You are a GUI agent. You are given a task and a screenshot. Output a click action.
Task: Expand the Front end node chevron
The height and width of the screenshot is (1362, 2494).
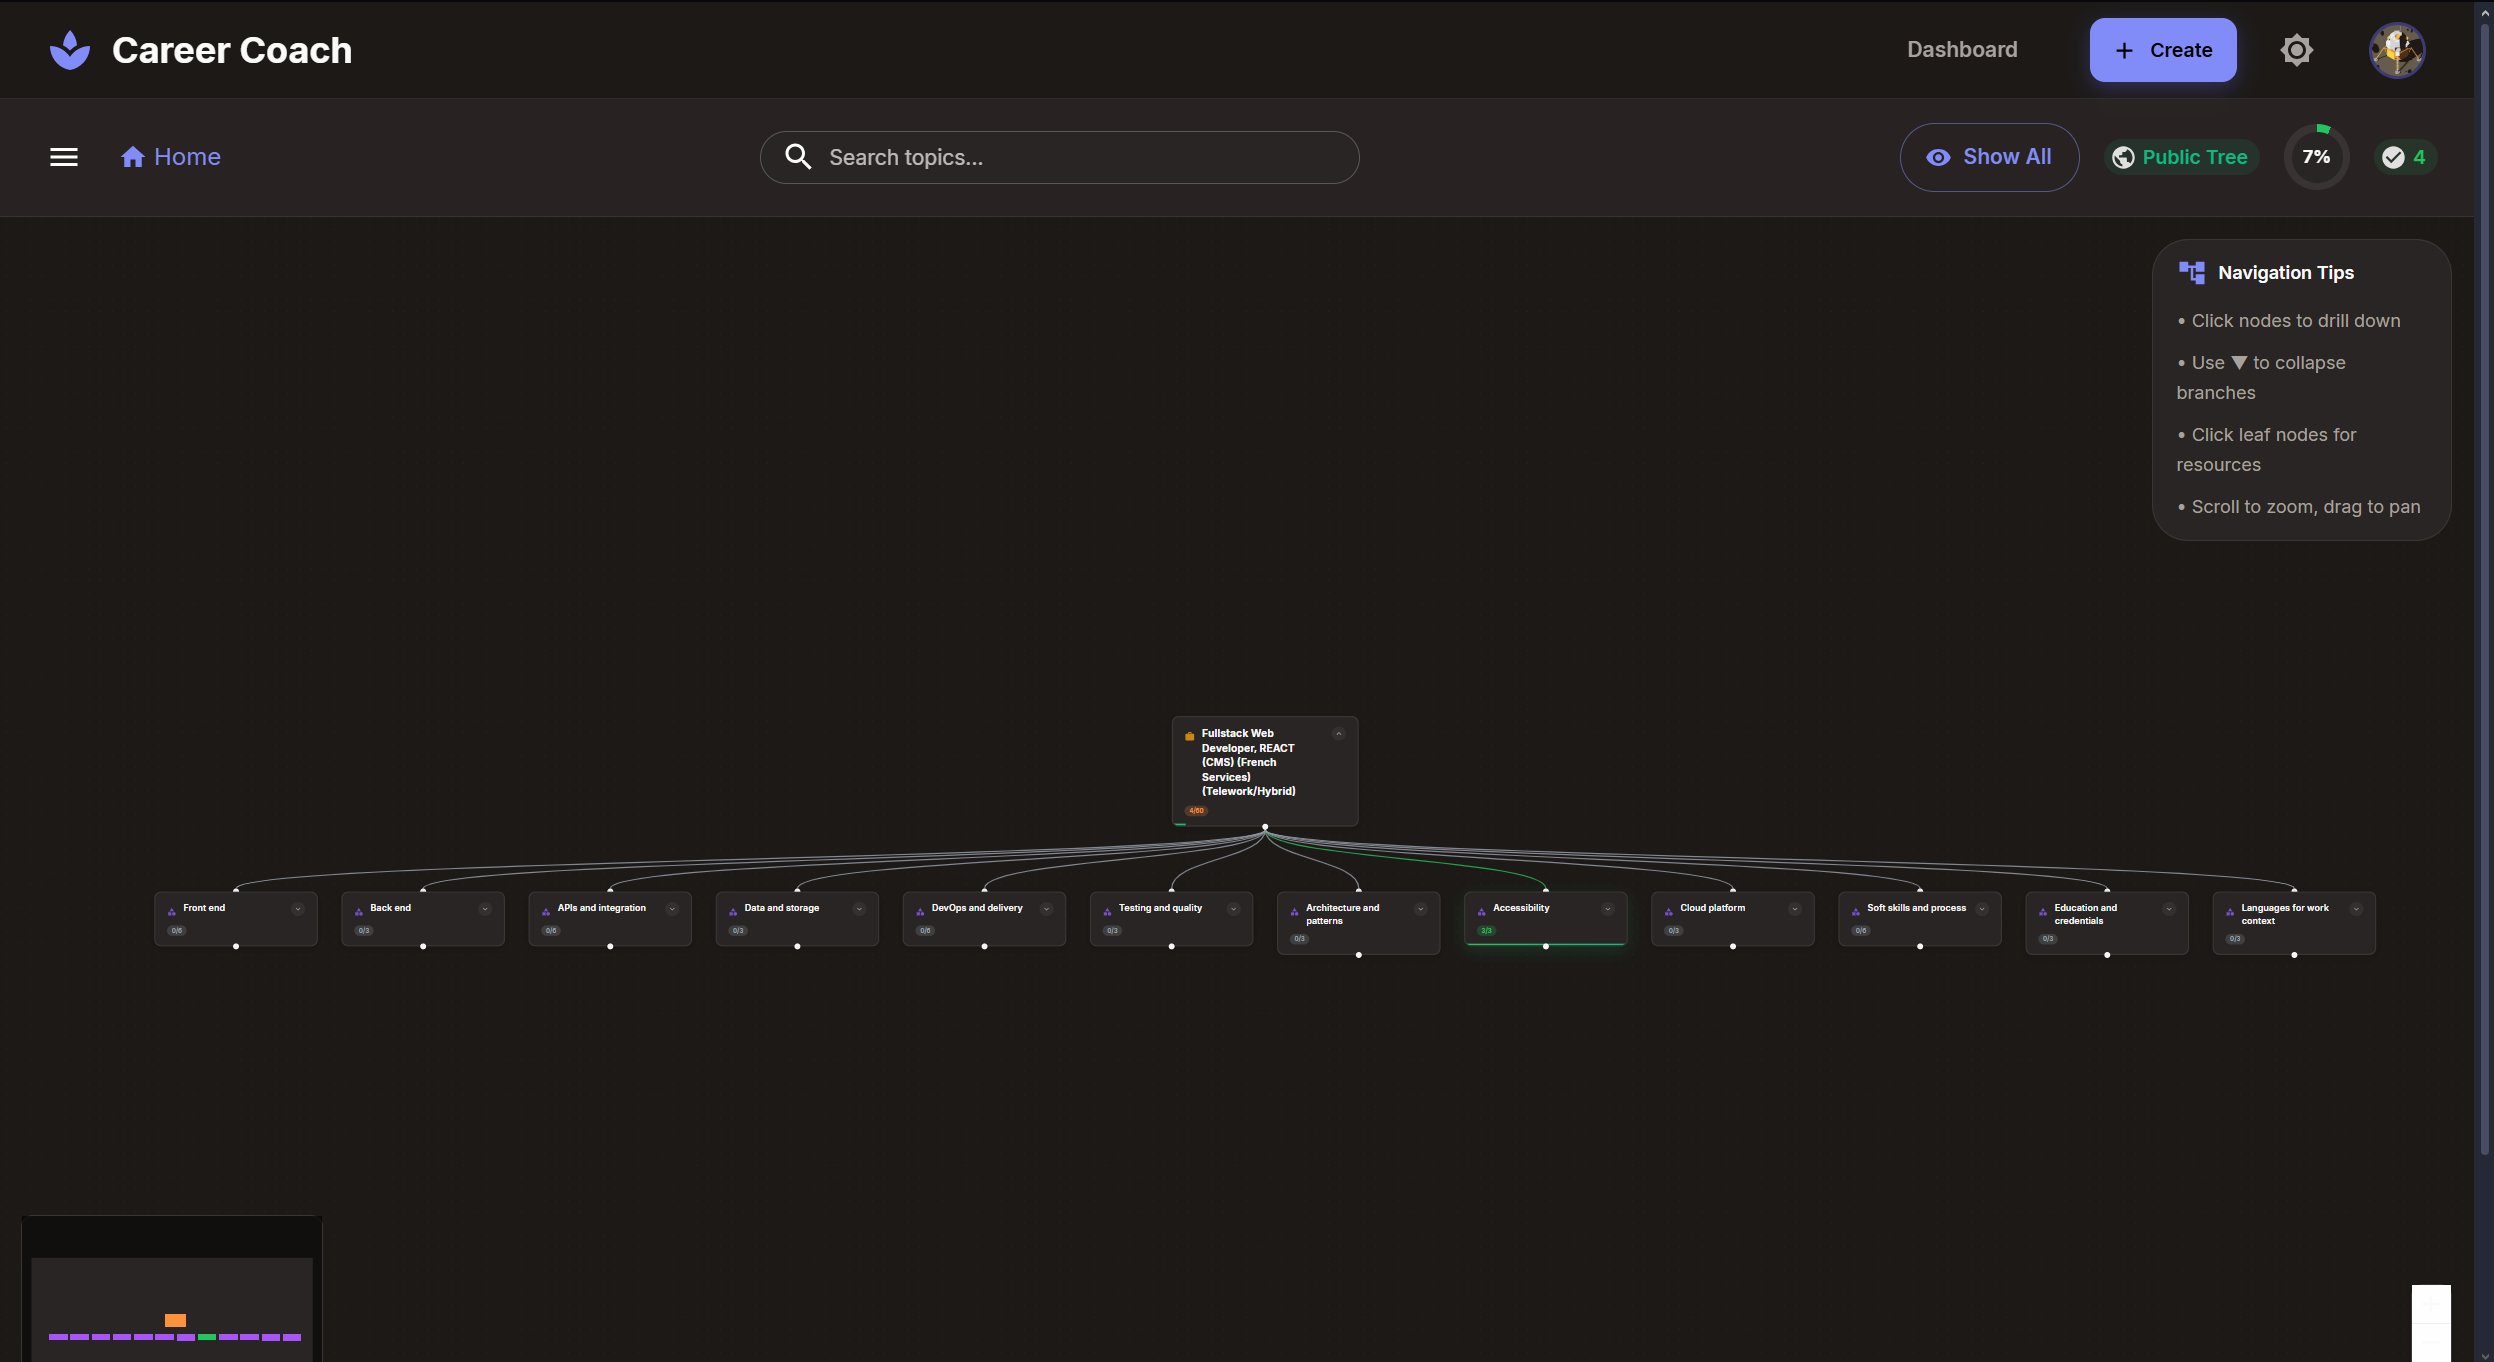[297, 909]
